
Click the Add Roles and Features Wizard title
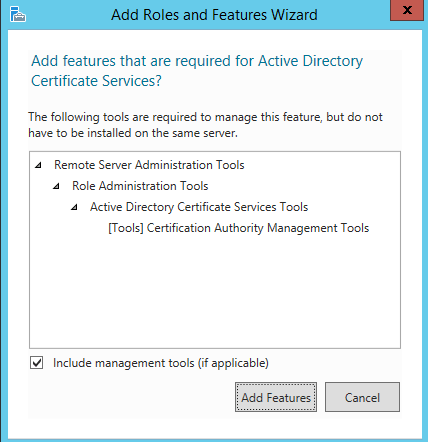(214, 15)
